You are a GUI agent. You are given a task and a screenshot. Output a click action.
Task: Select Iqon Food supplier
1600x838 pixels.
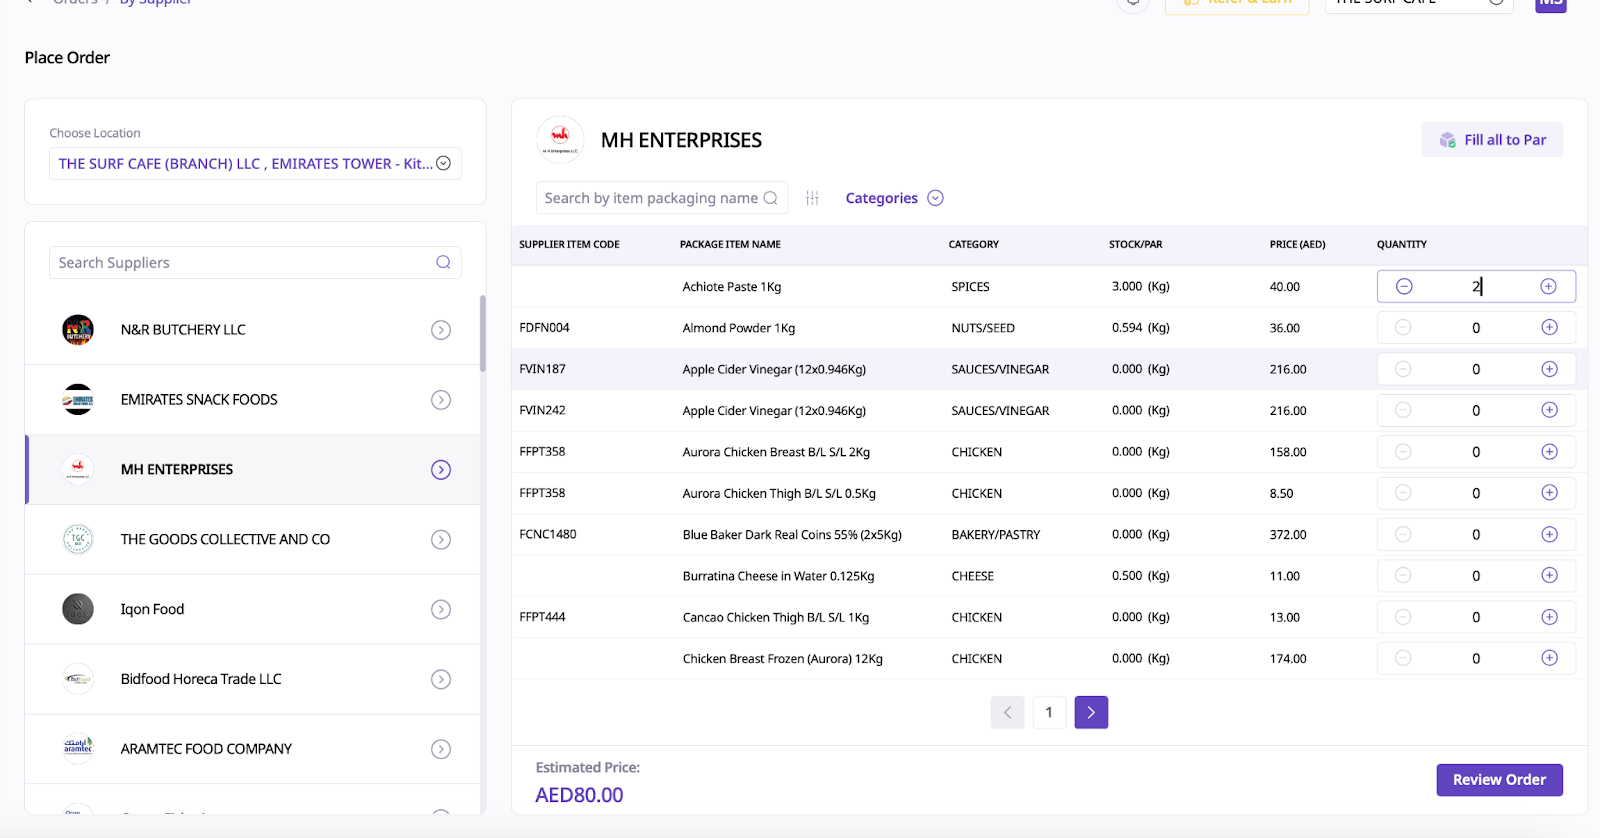coord(253,609)
